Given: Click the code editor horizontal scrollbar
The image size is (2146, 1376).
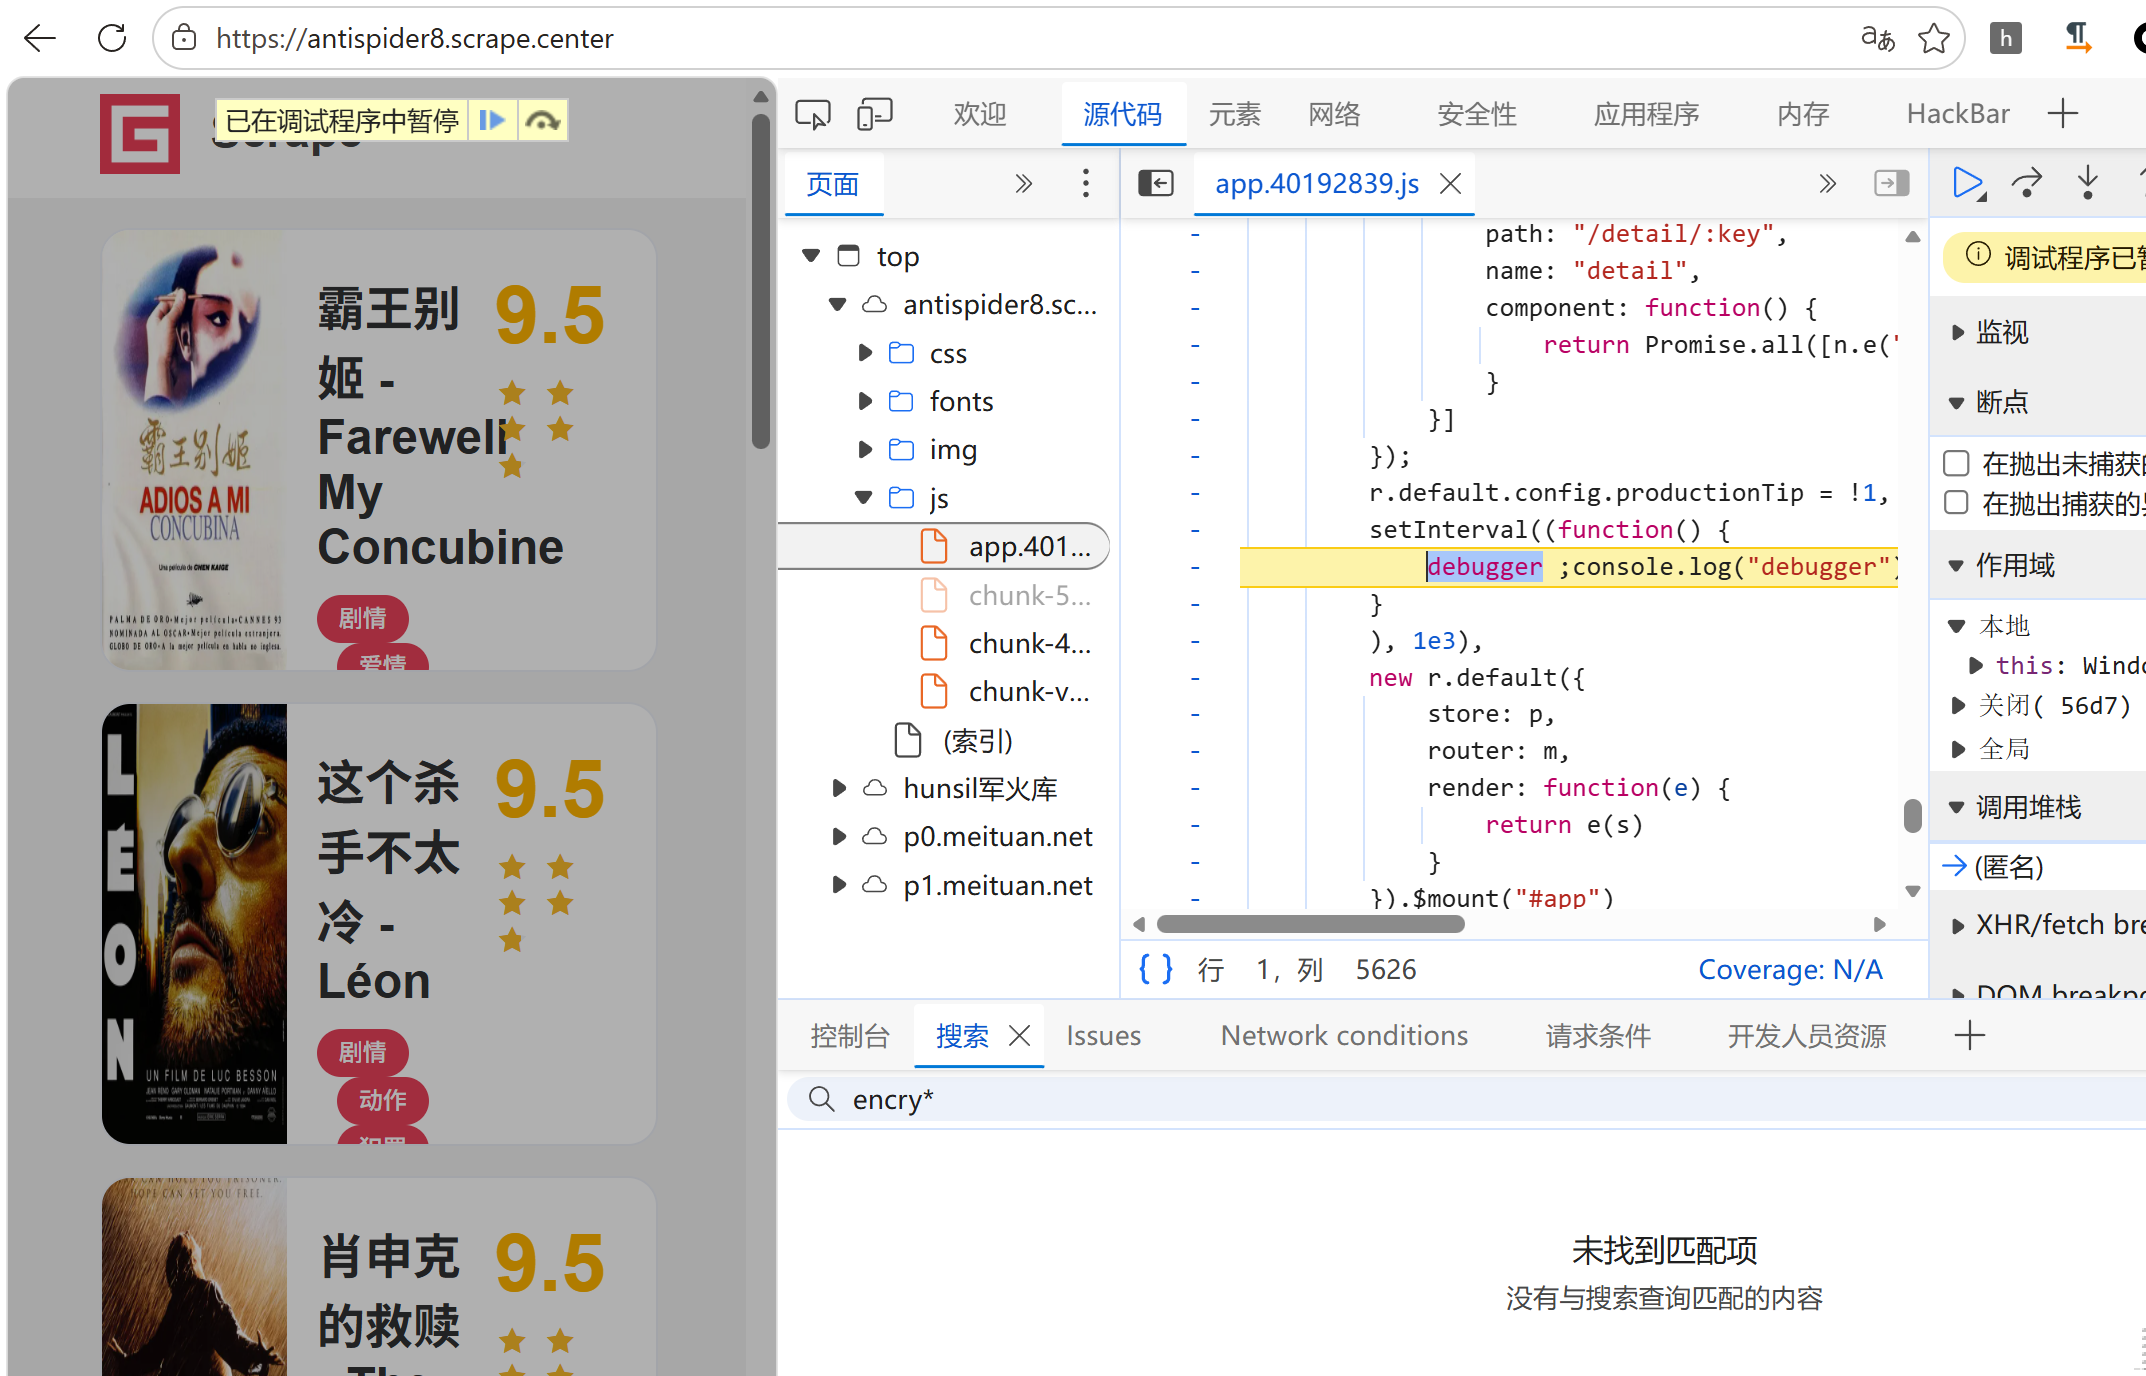Looking at the screenshot, I should [1310, 924].
